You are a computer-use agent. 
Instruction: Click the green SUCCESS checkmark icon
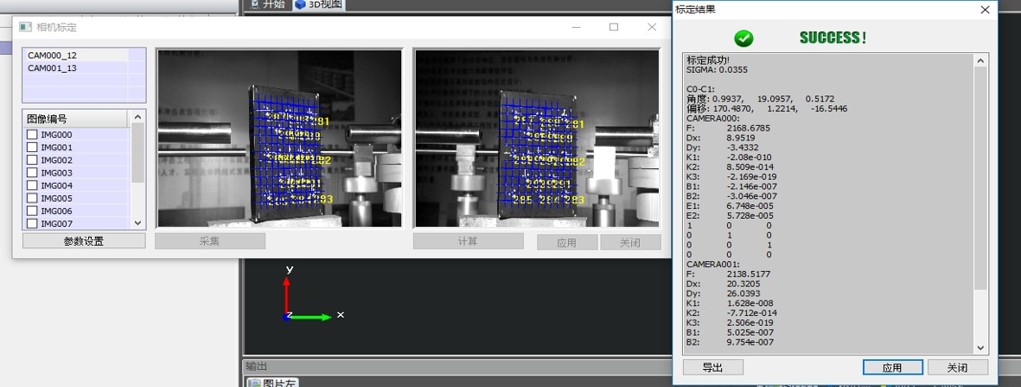[x=744, y=38]
